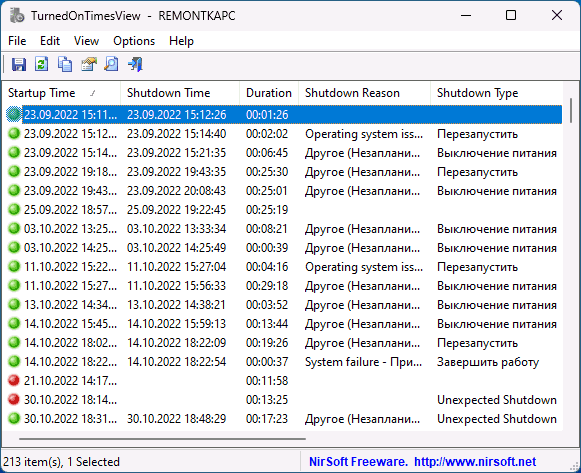Click the Exit door toolbar icon
The image size is (581, 473).
tap(135, 64)
